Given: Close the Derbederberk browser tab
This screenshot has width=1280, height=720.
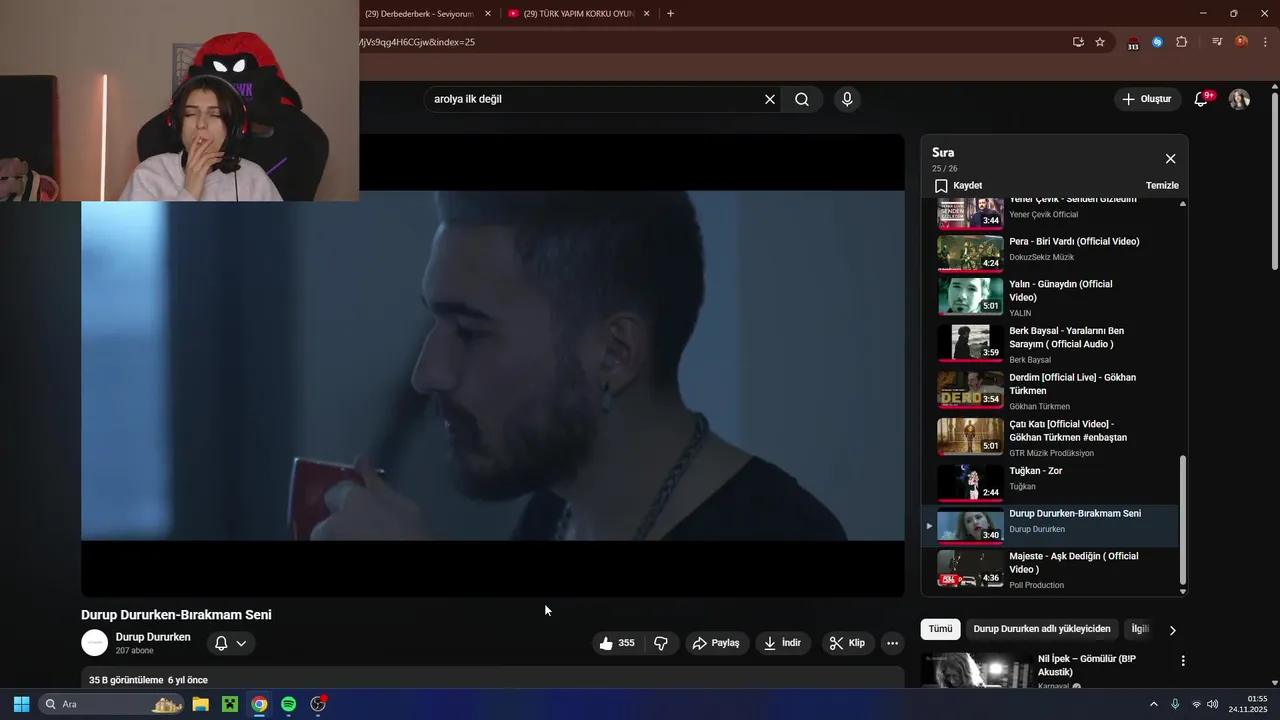Looking at the screenshot, I should (488, 14).
